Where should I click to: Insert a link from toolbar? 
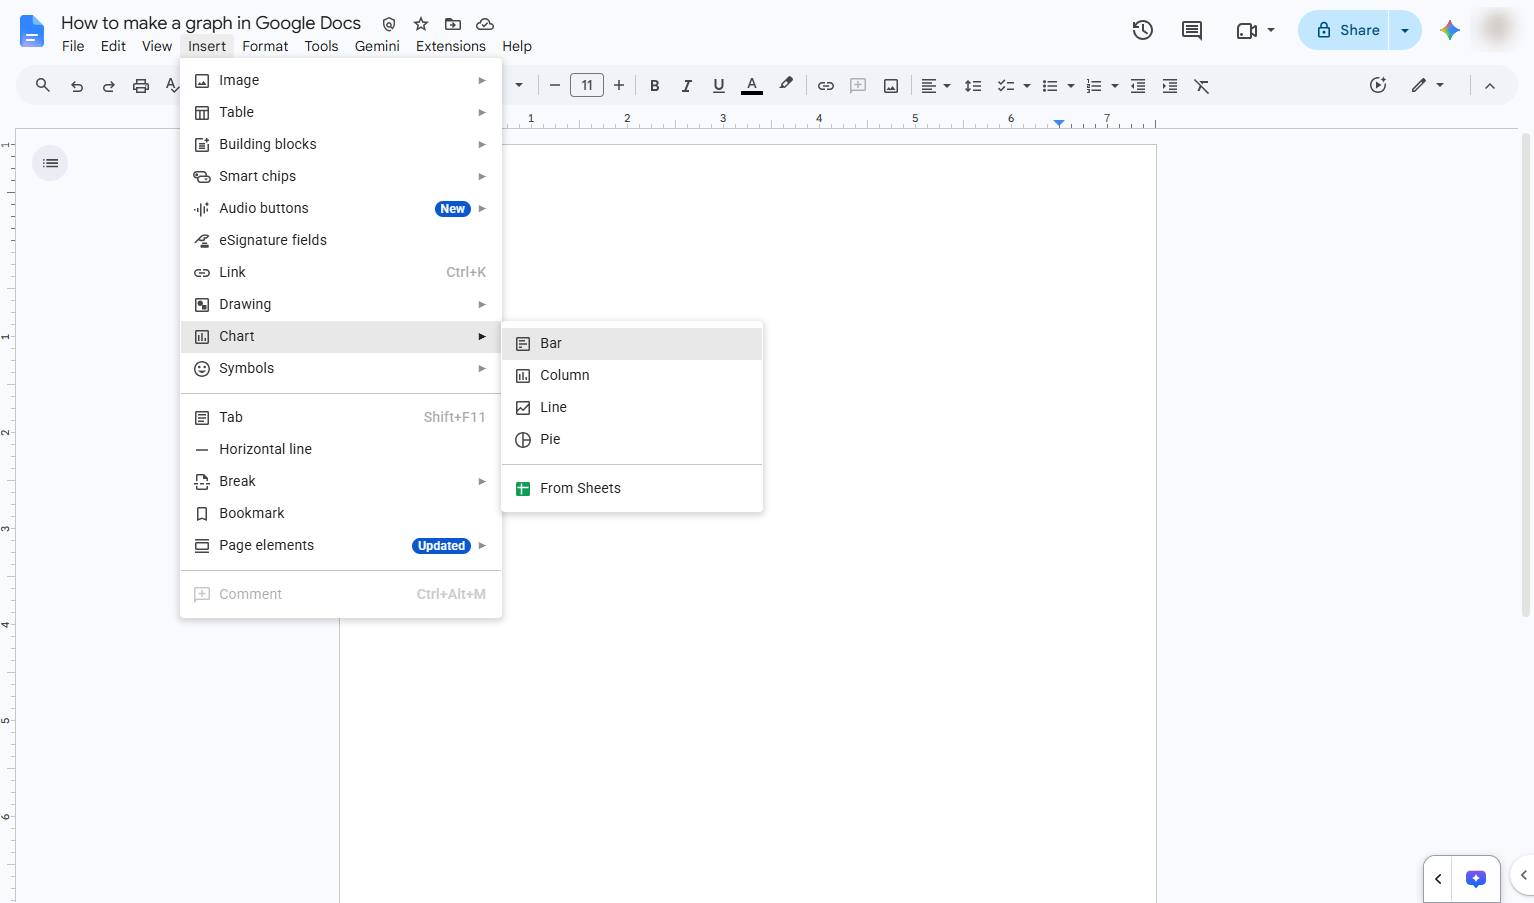point(826,86)
